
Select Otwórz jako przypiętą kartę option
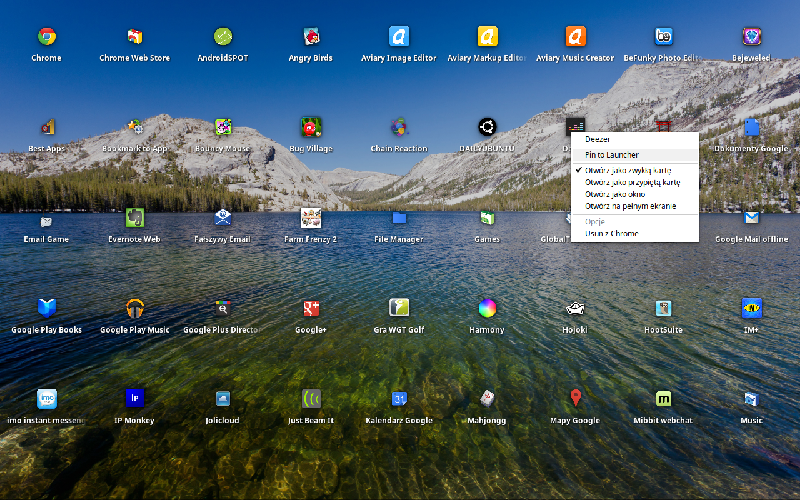[635, 182]
